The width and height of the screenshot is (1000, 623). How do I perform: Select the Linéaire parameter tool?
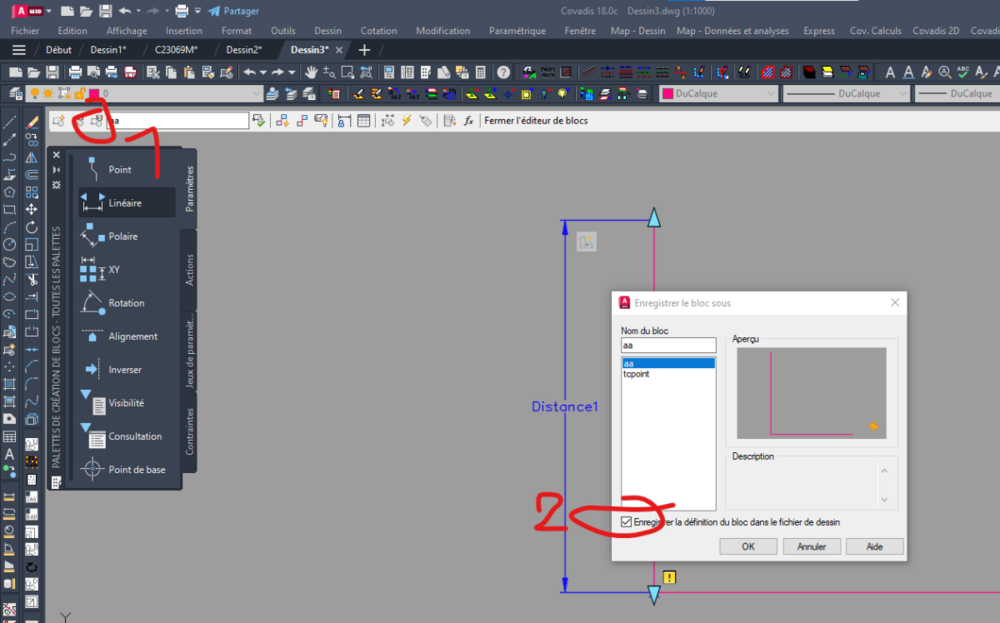126,203
